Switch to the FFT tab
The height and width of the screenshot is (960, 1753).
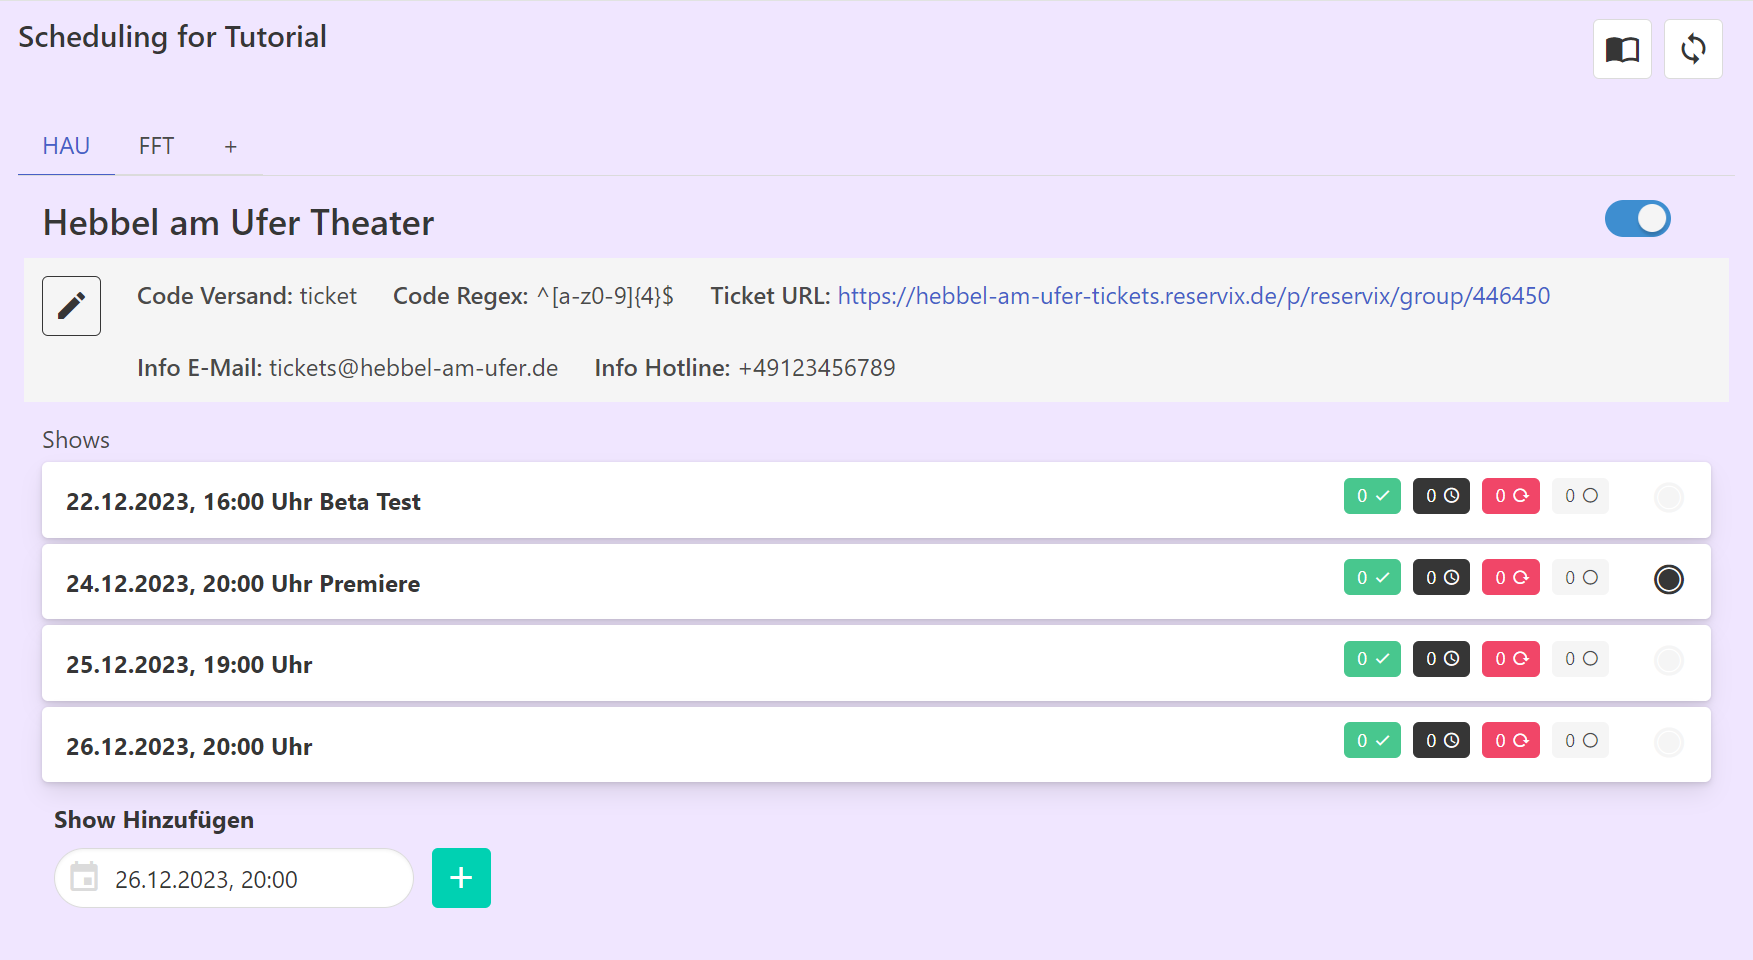(156, 147)
